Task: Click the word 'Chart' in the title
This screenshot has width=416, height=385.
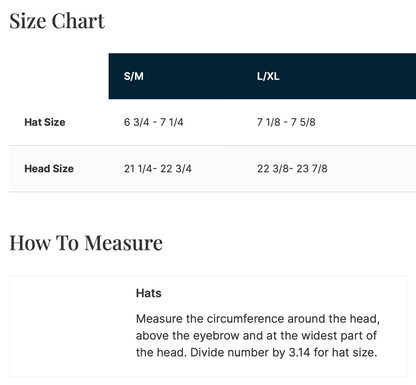Action: click(x=78, y=21)
